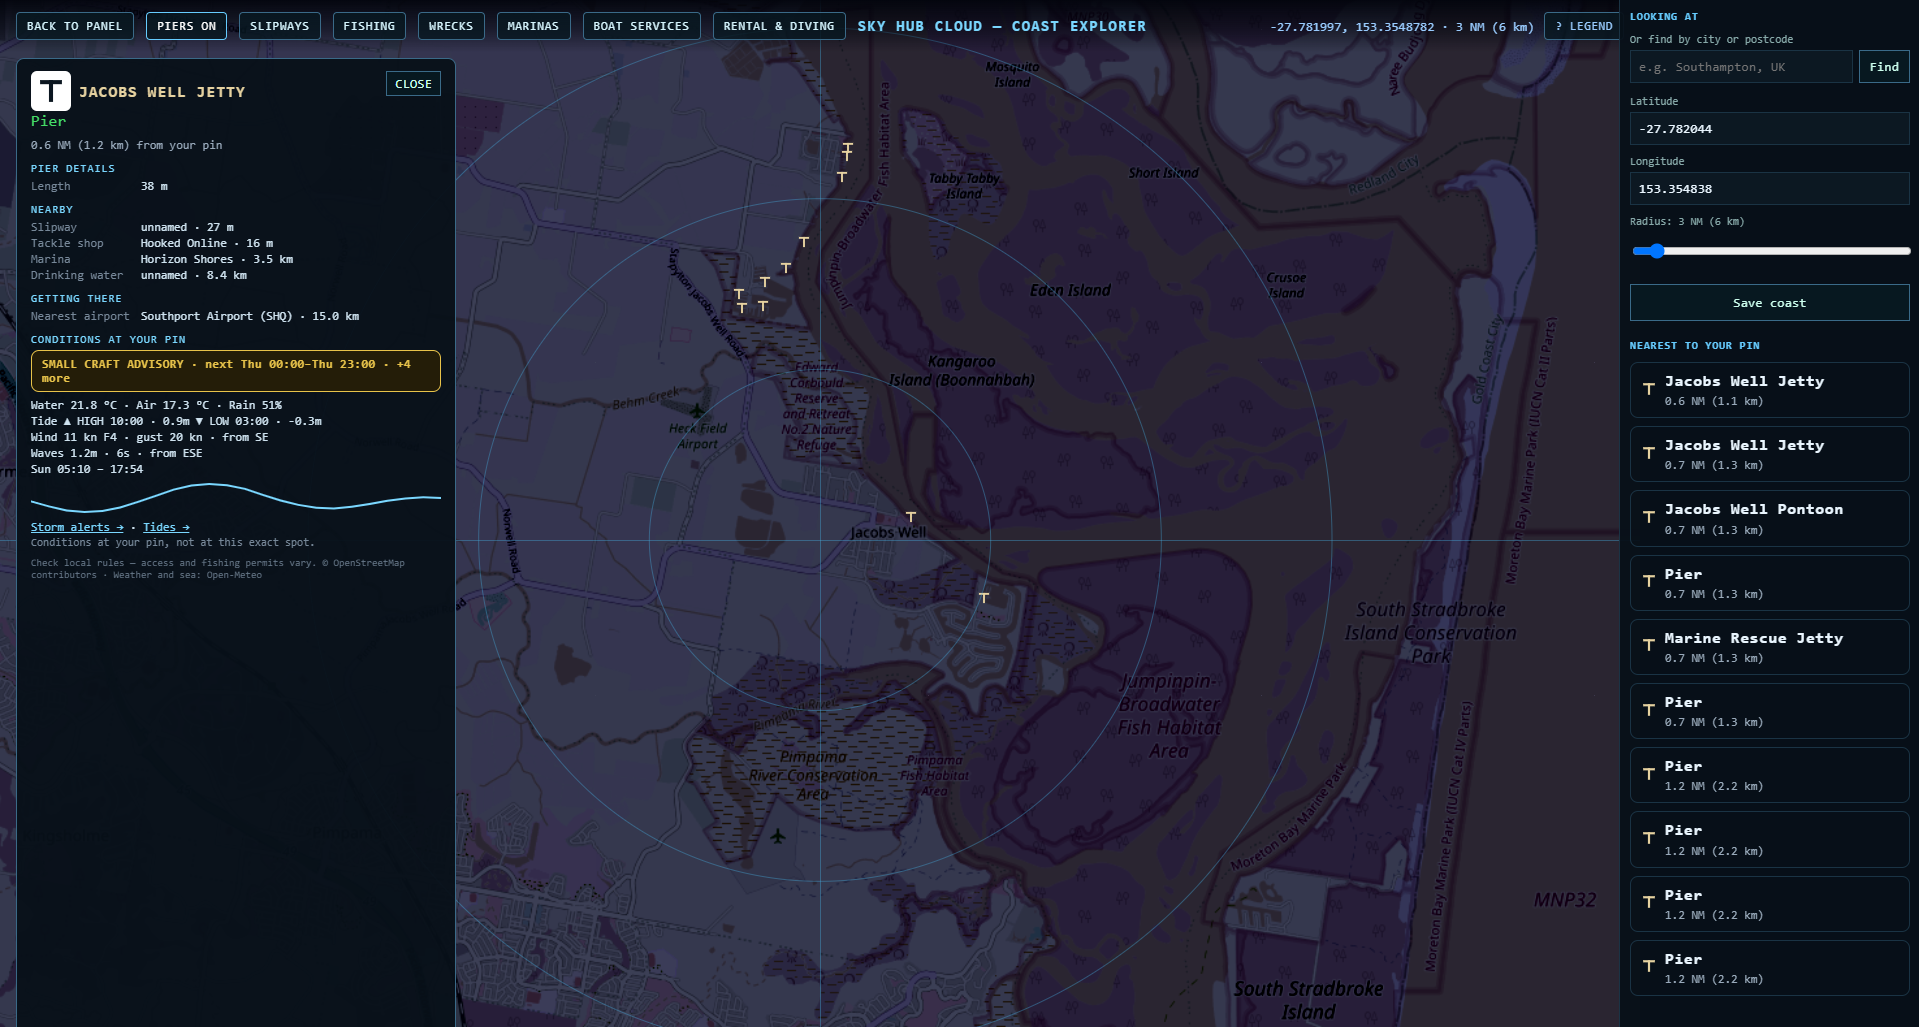
Task: Click the Longitude input field
Action: (x=1769, y=189)
